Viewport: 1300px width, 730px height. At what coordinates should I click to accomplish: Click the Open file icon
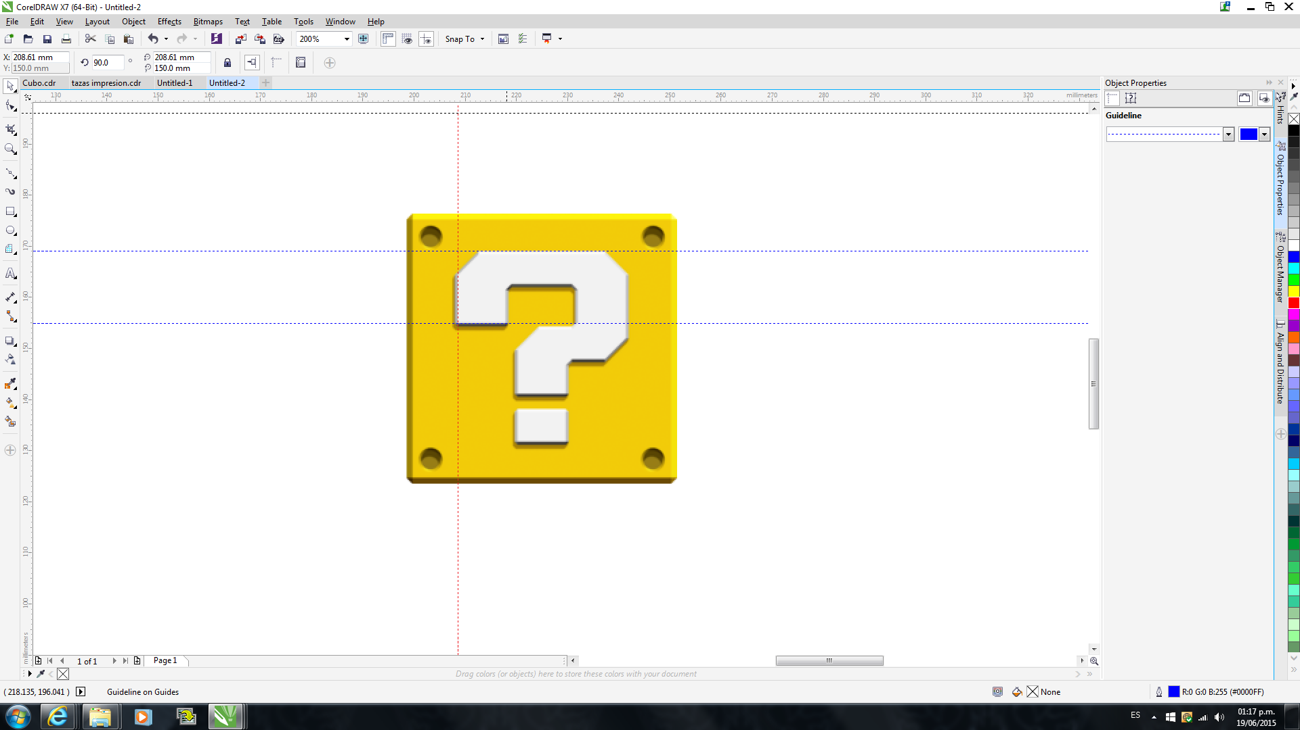tap(28, 39)
